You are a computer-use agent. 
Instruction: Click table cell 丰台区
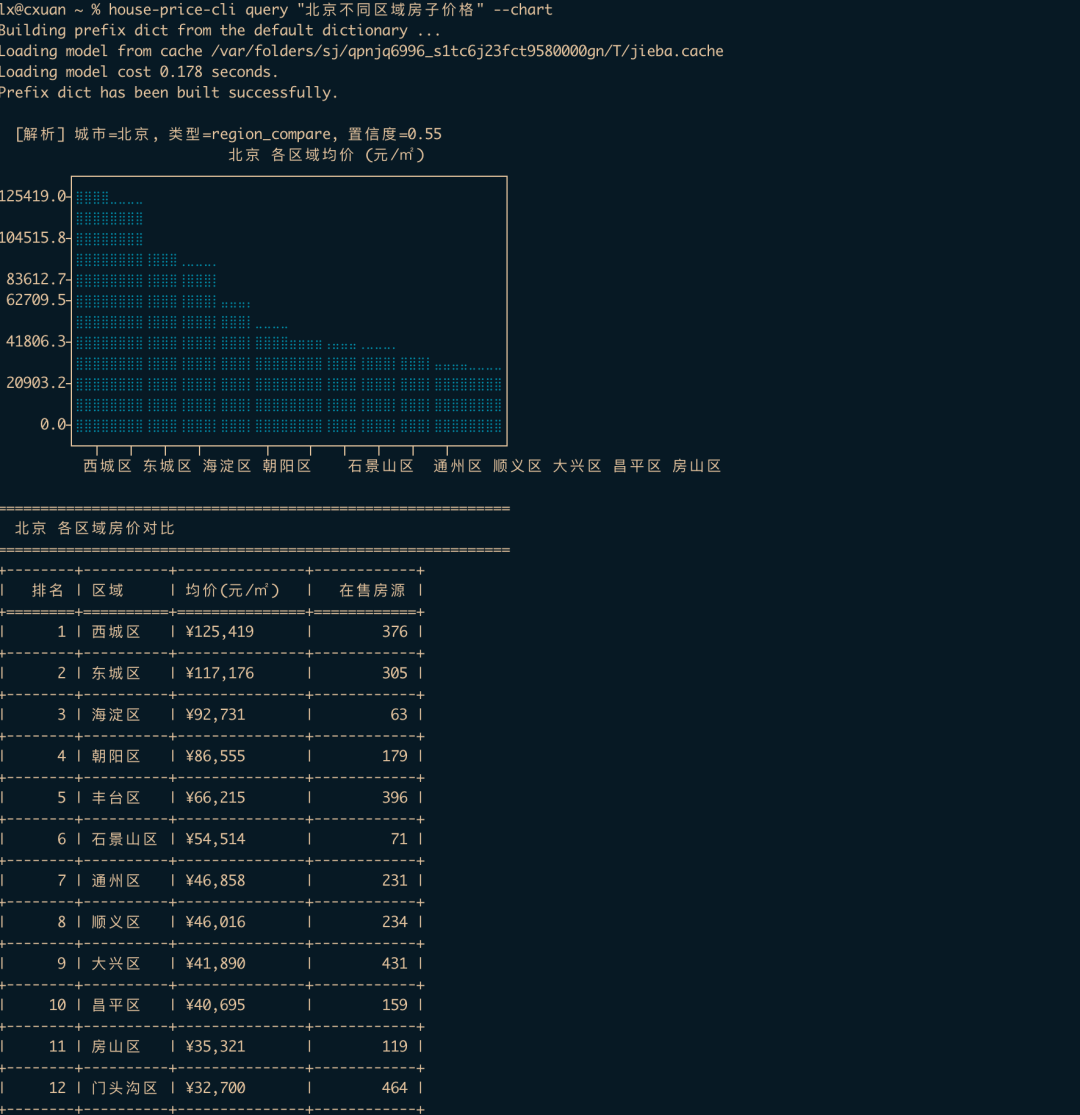(116, 798)
